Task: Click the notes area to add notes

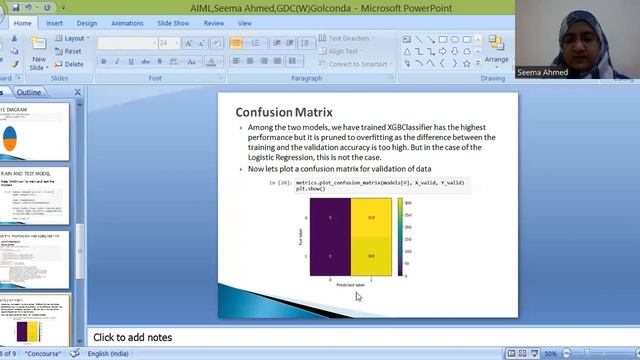Action: coord(363,337)
